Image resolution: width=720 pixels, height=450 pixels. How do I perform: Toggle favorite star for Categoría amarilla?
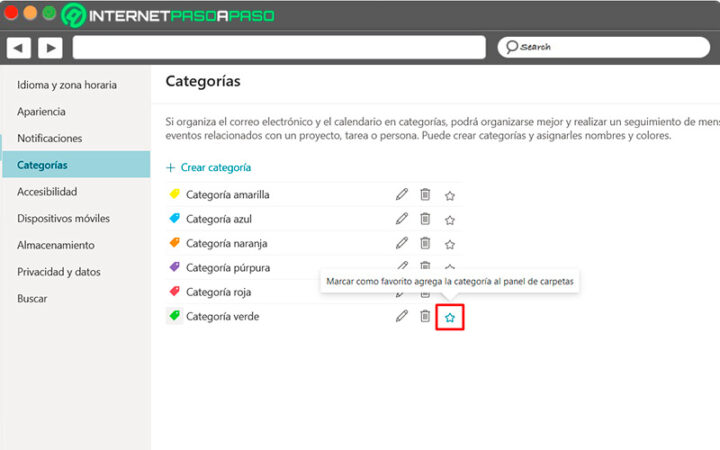coord(450,195)
